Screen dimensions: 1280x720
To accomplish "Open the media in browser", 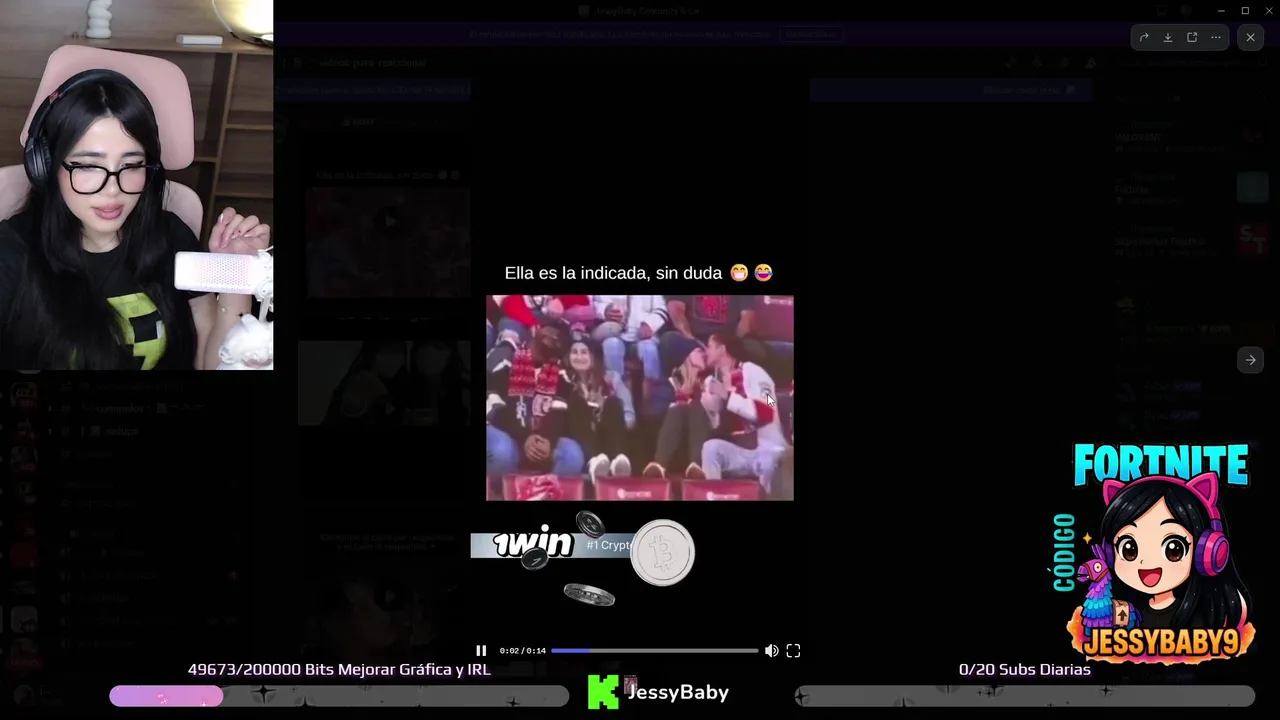I will coord(1192,37).
